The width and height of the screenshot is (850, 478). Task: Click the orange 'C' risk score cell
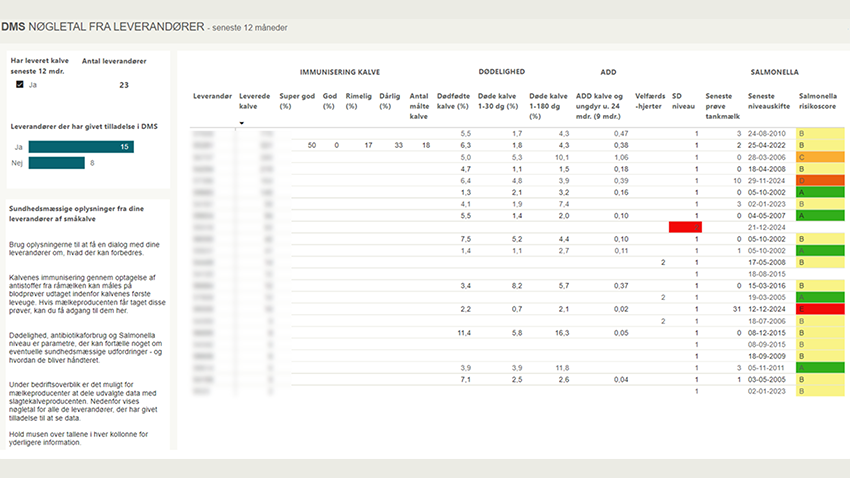click(x=820, y=157)
